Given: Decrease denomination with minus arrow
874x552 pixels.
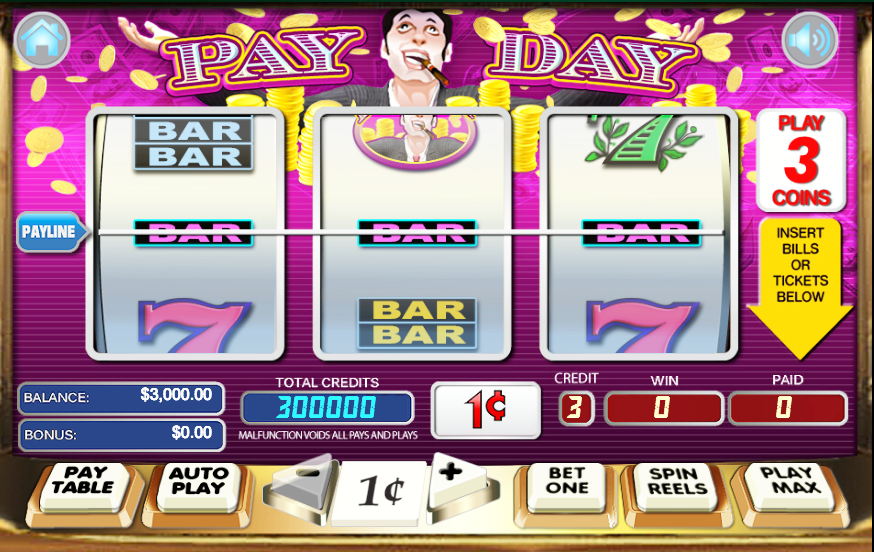Looking at the screenshot, I should tap(303, 486).
